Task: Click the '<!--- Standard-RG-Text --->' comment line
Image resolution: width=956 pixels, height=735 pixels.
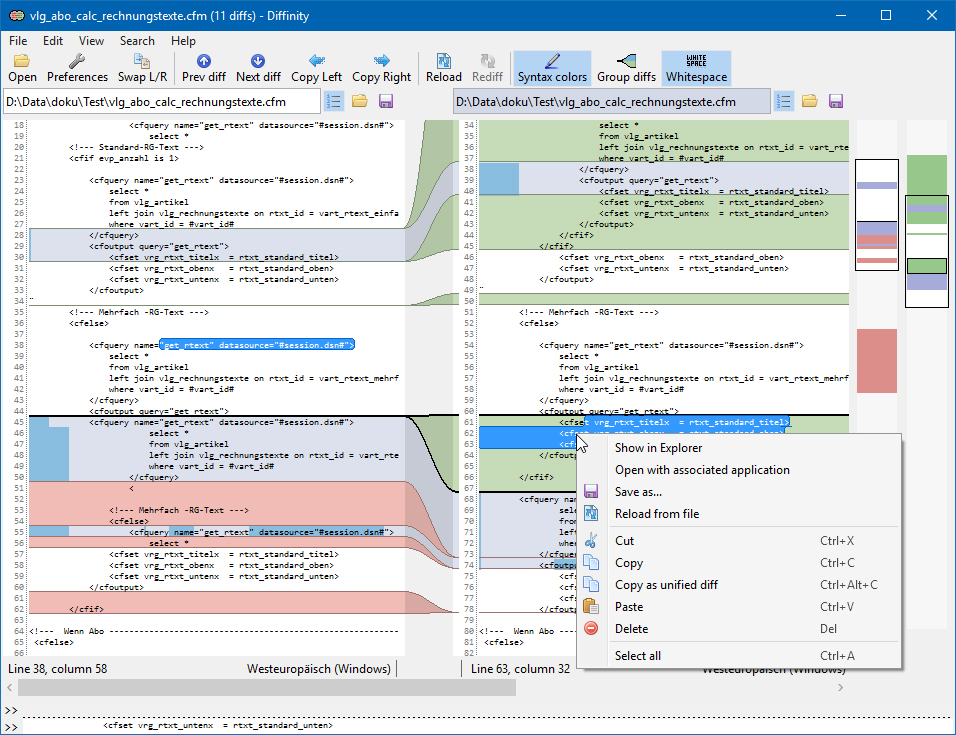Action: (x=136, y=147)
